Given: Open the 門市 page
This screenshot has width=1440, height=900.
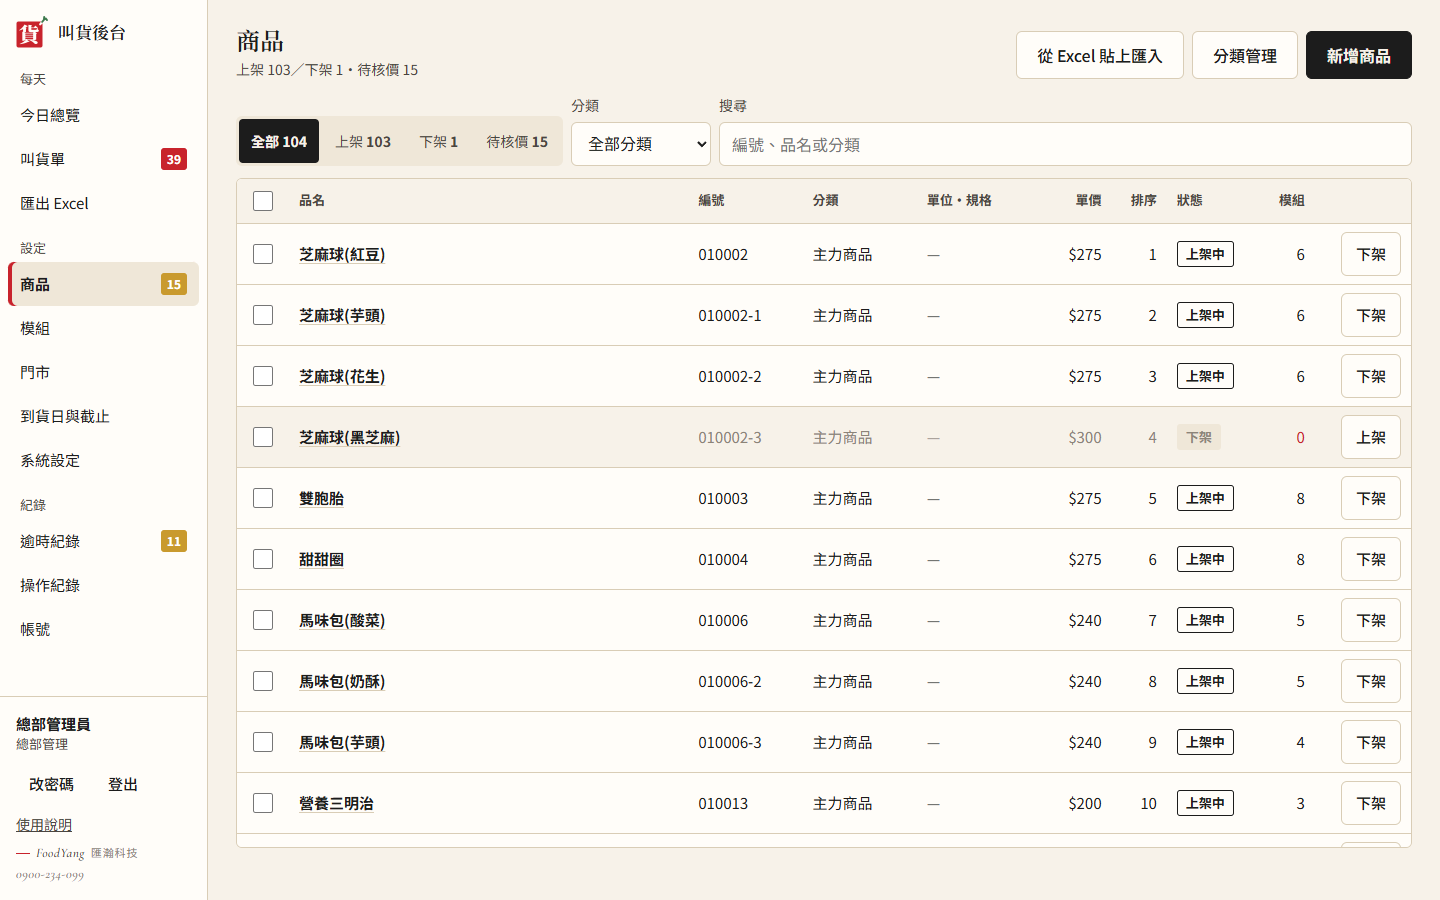Looking at the screenshot, I should tap(103, 372).
